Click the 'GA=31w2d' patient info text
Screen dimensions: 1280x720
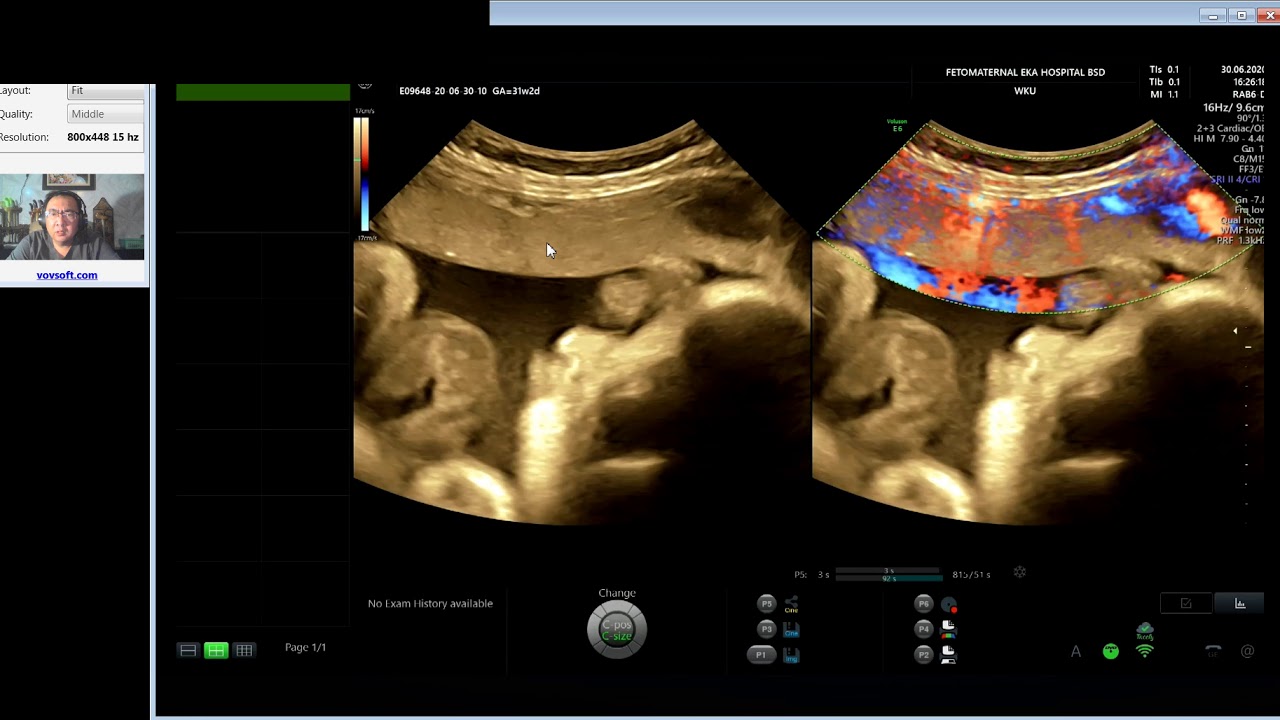tap(515, 91)
